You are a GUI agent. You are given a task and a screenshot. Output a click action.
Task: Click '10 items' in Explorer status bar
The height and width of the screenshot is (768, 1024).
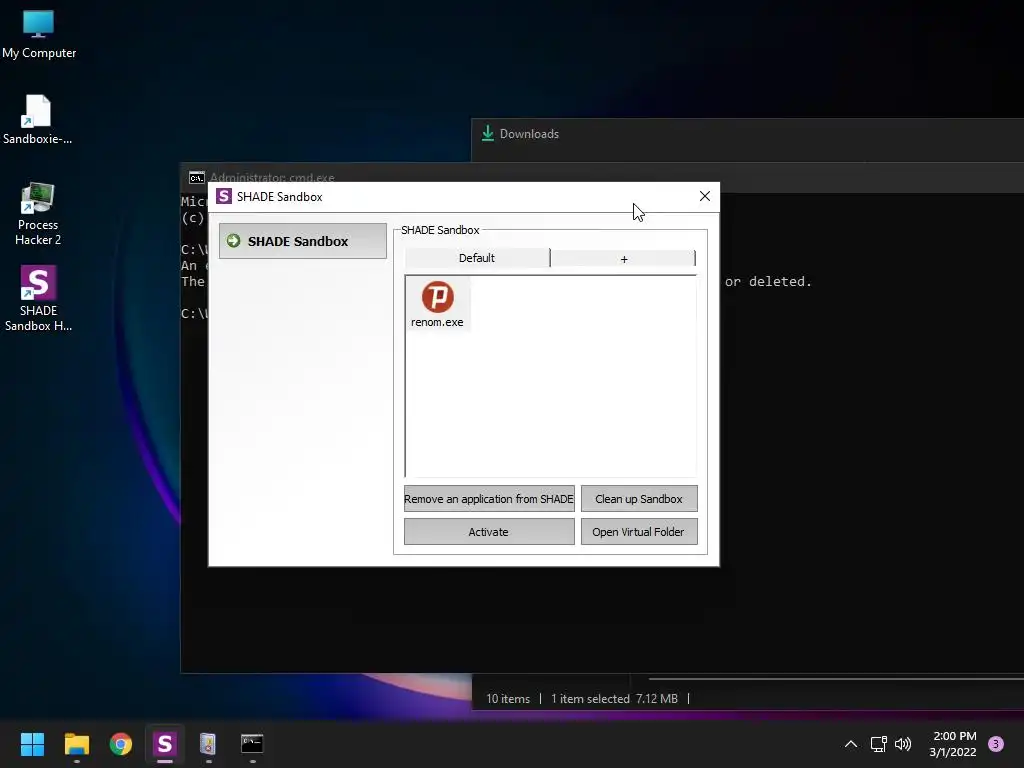508,699
